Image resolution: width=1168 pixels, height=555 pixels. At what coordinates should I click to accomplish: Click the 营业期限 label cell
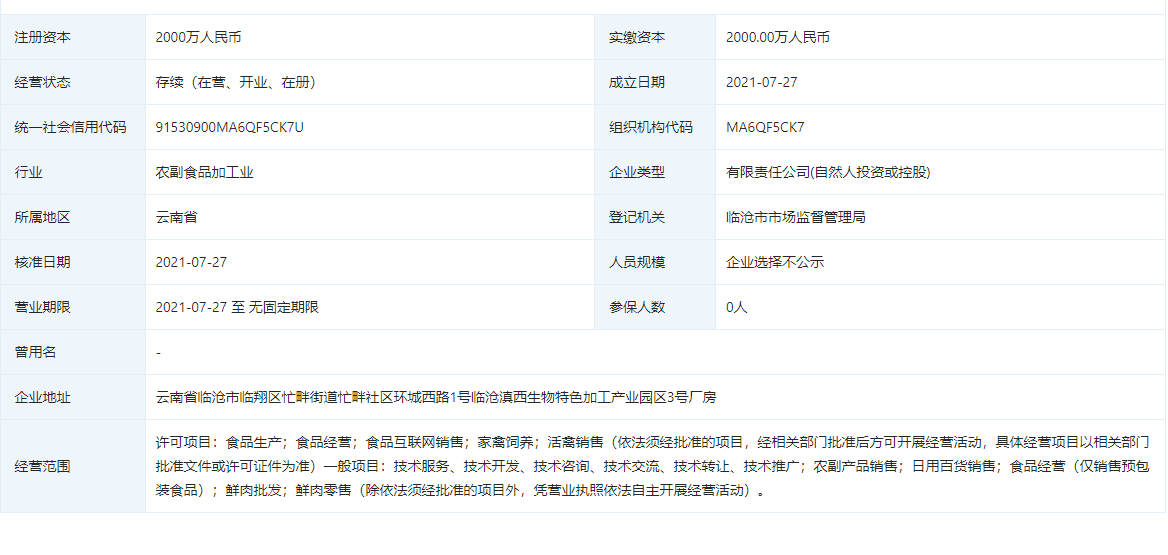tap(73, 307)
